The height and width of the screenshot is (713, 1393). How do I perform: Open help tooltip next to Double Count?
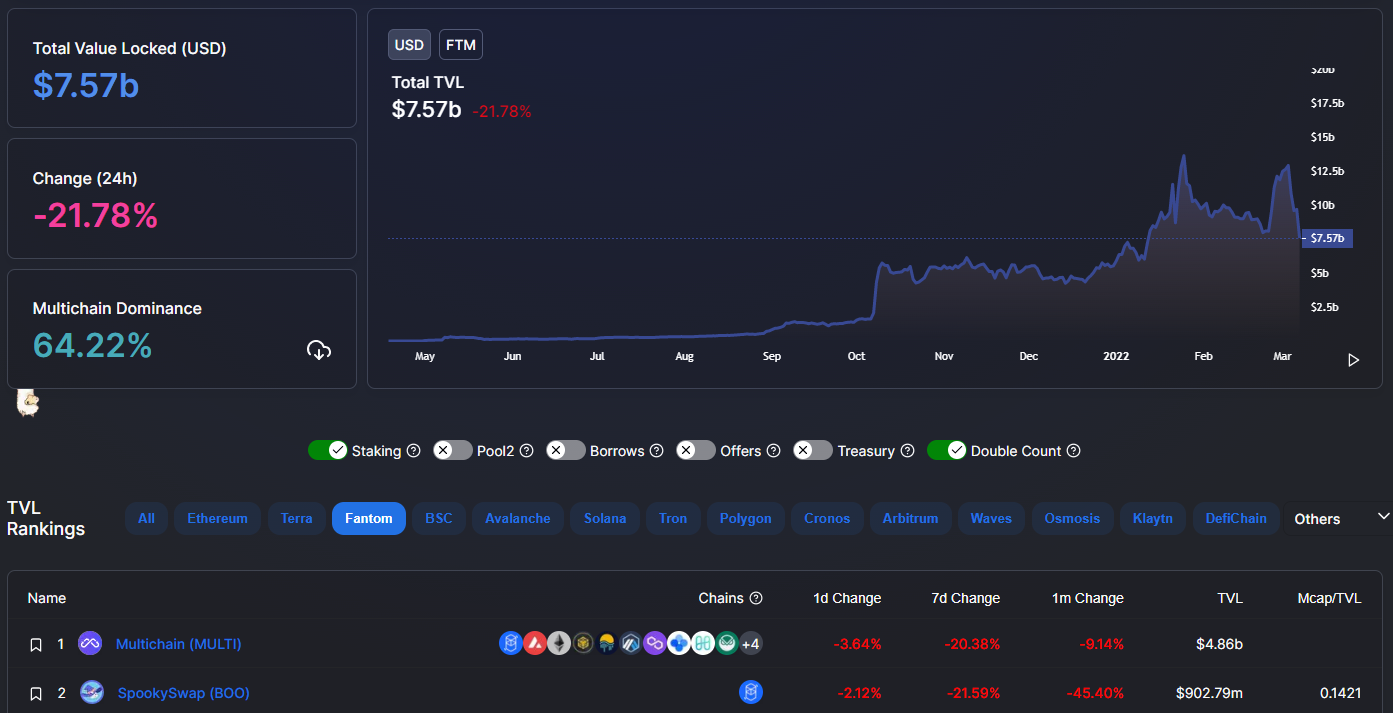pyautogui.click(x=1073, y=451)
